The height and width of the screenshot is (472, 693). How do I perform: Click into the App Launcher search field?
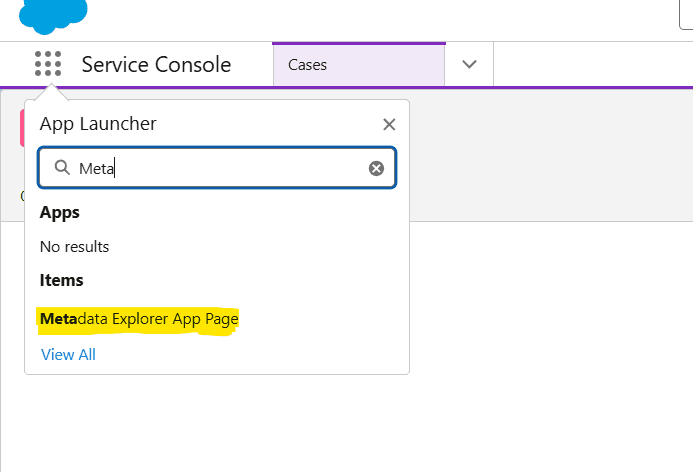217,168
